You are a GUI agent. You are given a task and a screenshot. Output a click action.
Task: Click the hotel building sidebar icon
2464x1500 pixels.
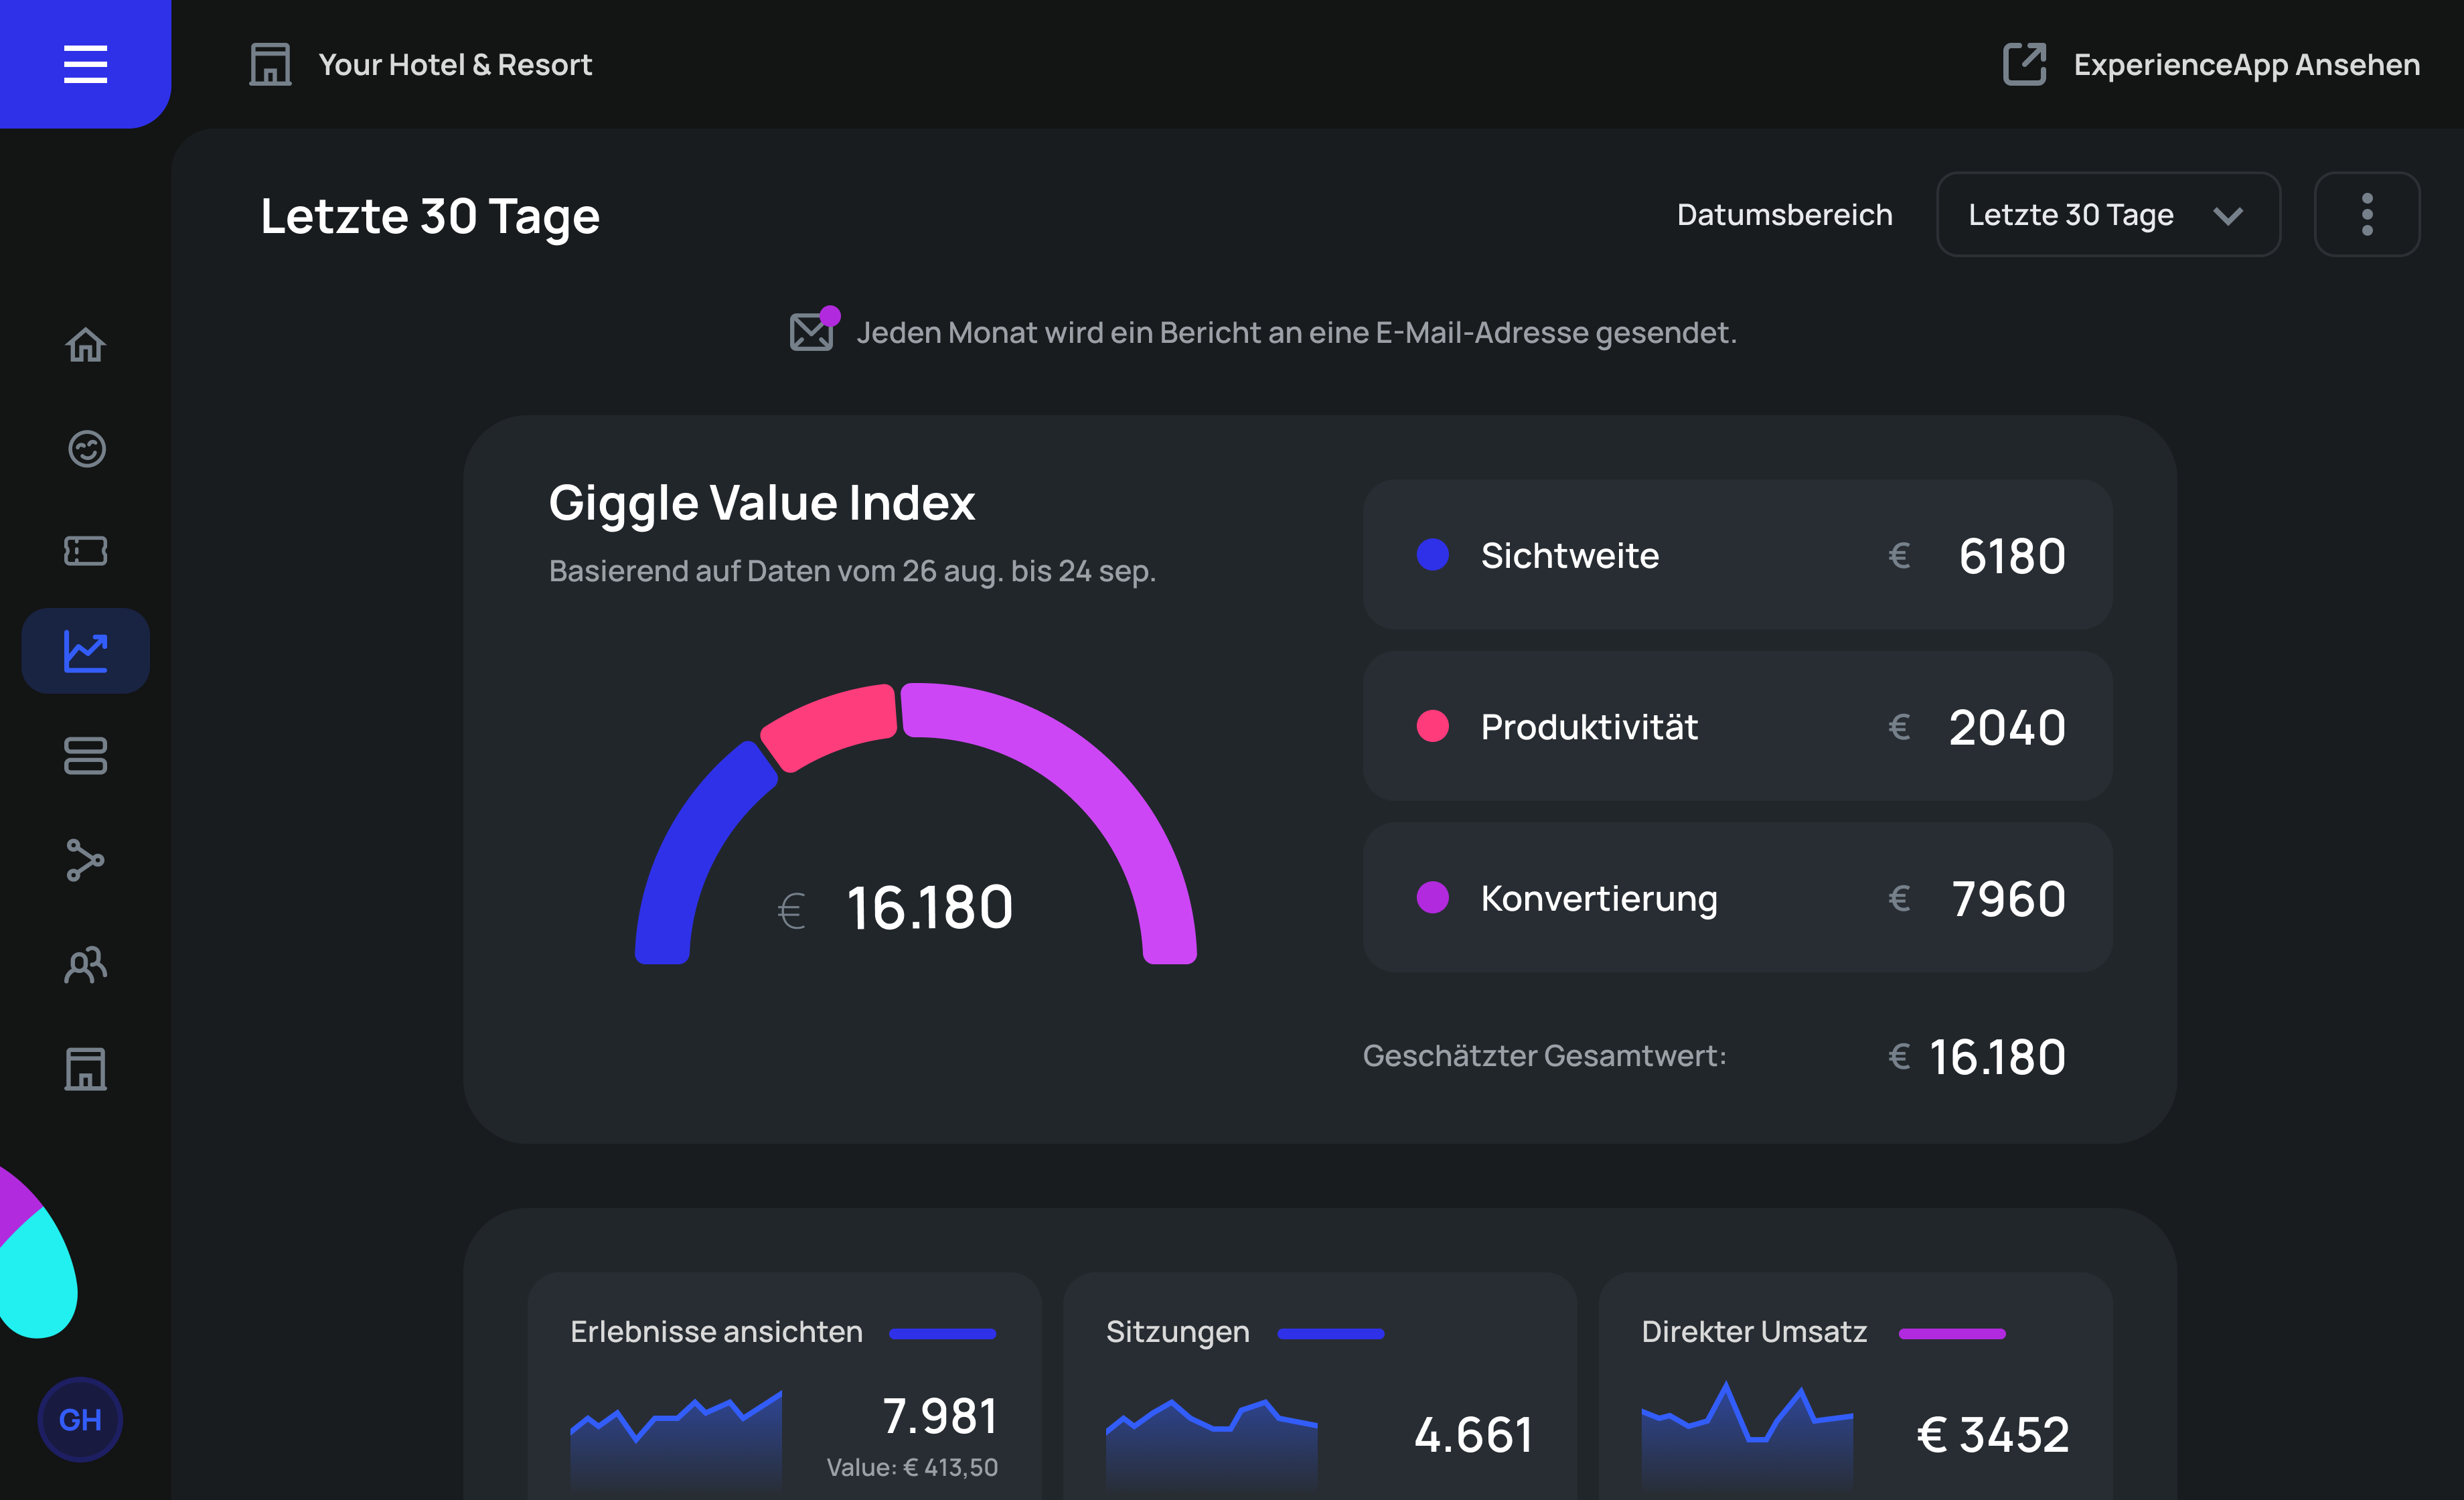[x=85, y=1069]
